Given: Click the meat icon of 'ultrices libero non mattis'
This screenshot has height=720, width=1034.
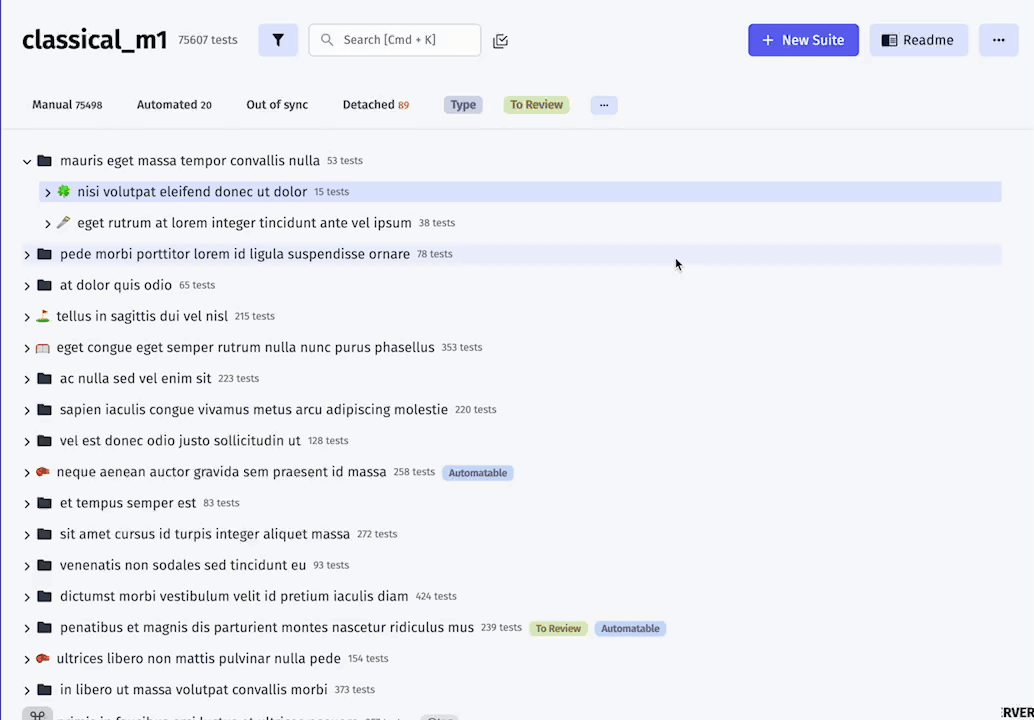Looking at the screenshot, I should tap(43, 659).
